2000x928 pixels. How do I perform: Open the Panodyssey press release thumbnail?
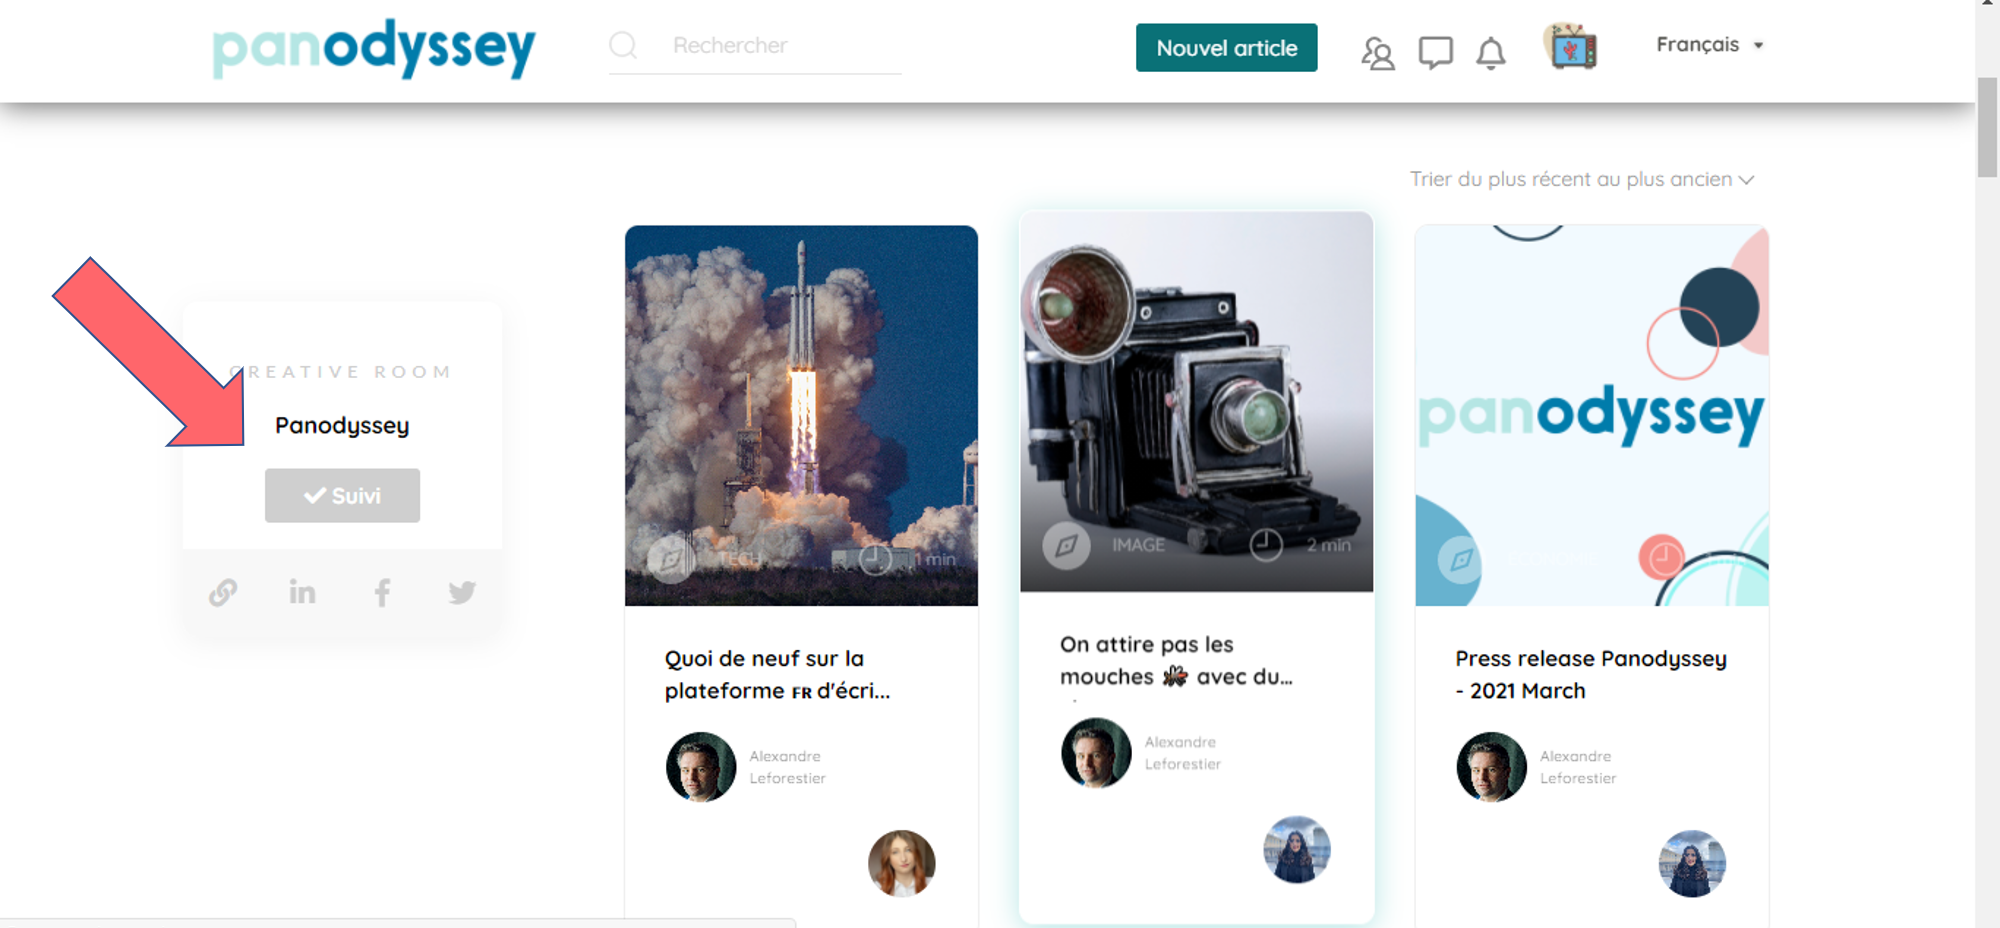(1592, 415)
